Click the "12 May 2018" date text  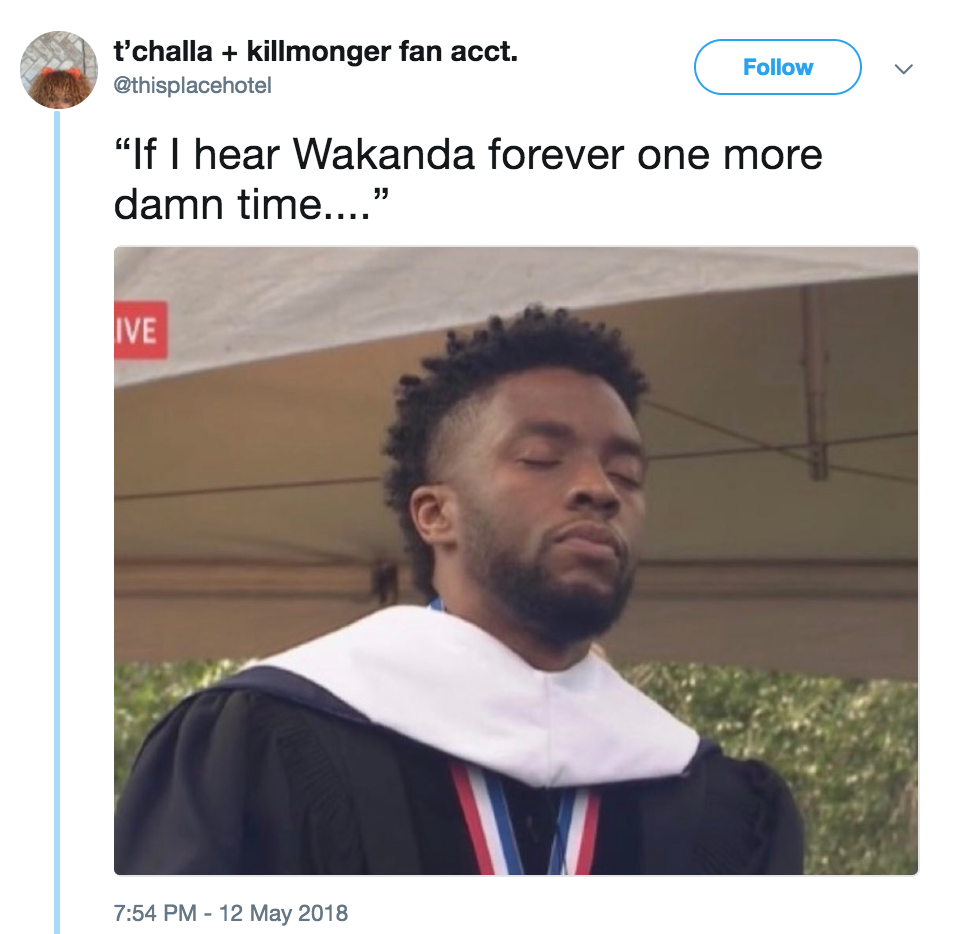coord(283,913)
